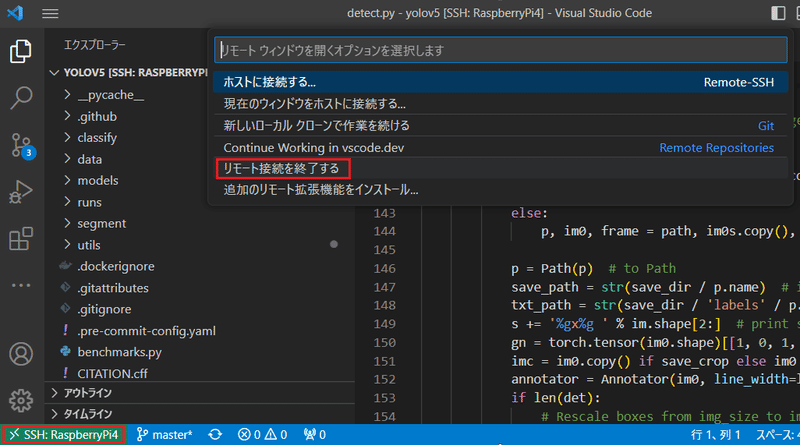Image resolution: width=800 pixels, height=445 pixels.
Task: Open the Manage gear icon
Action: [x=21, y=401]
